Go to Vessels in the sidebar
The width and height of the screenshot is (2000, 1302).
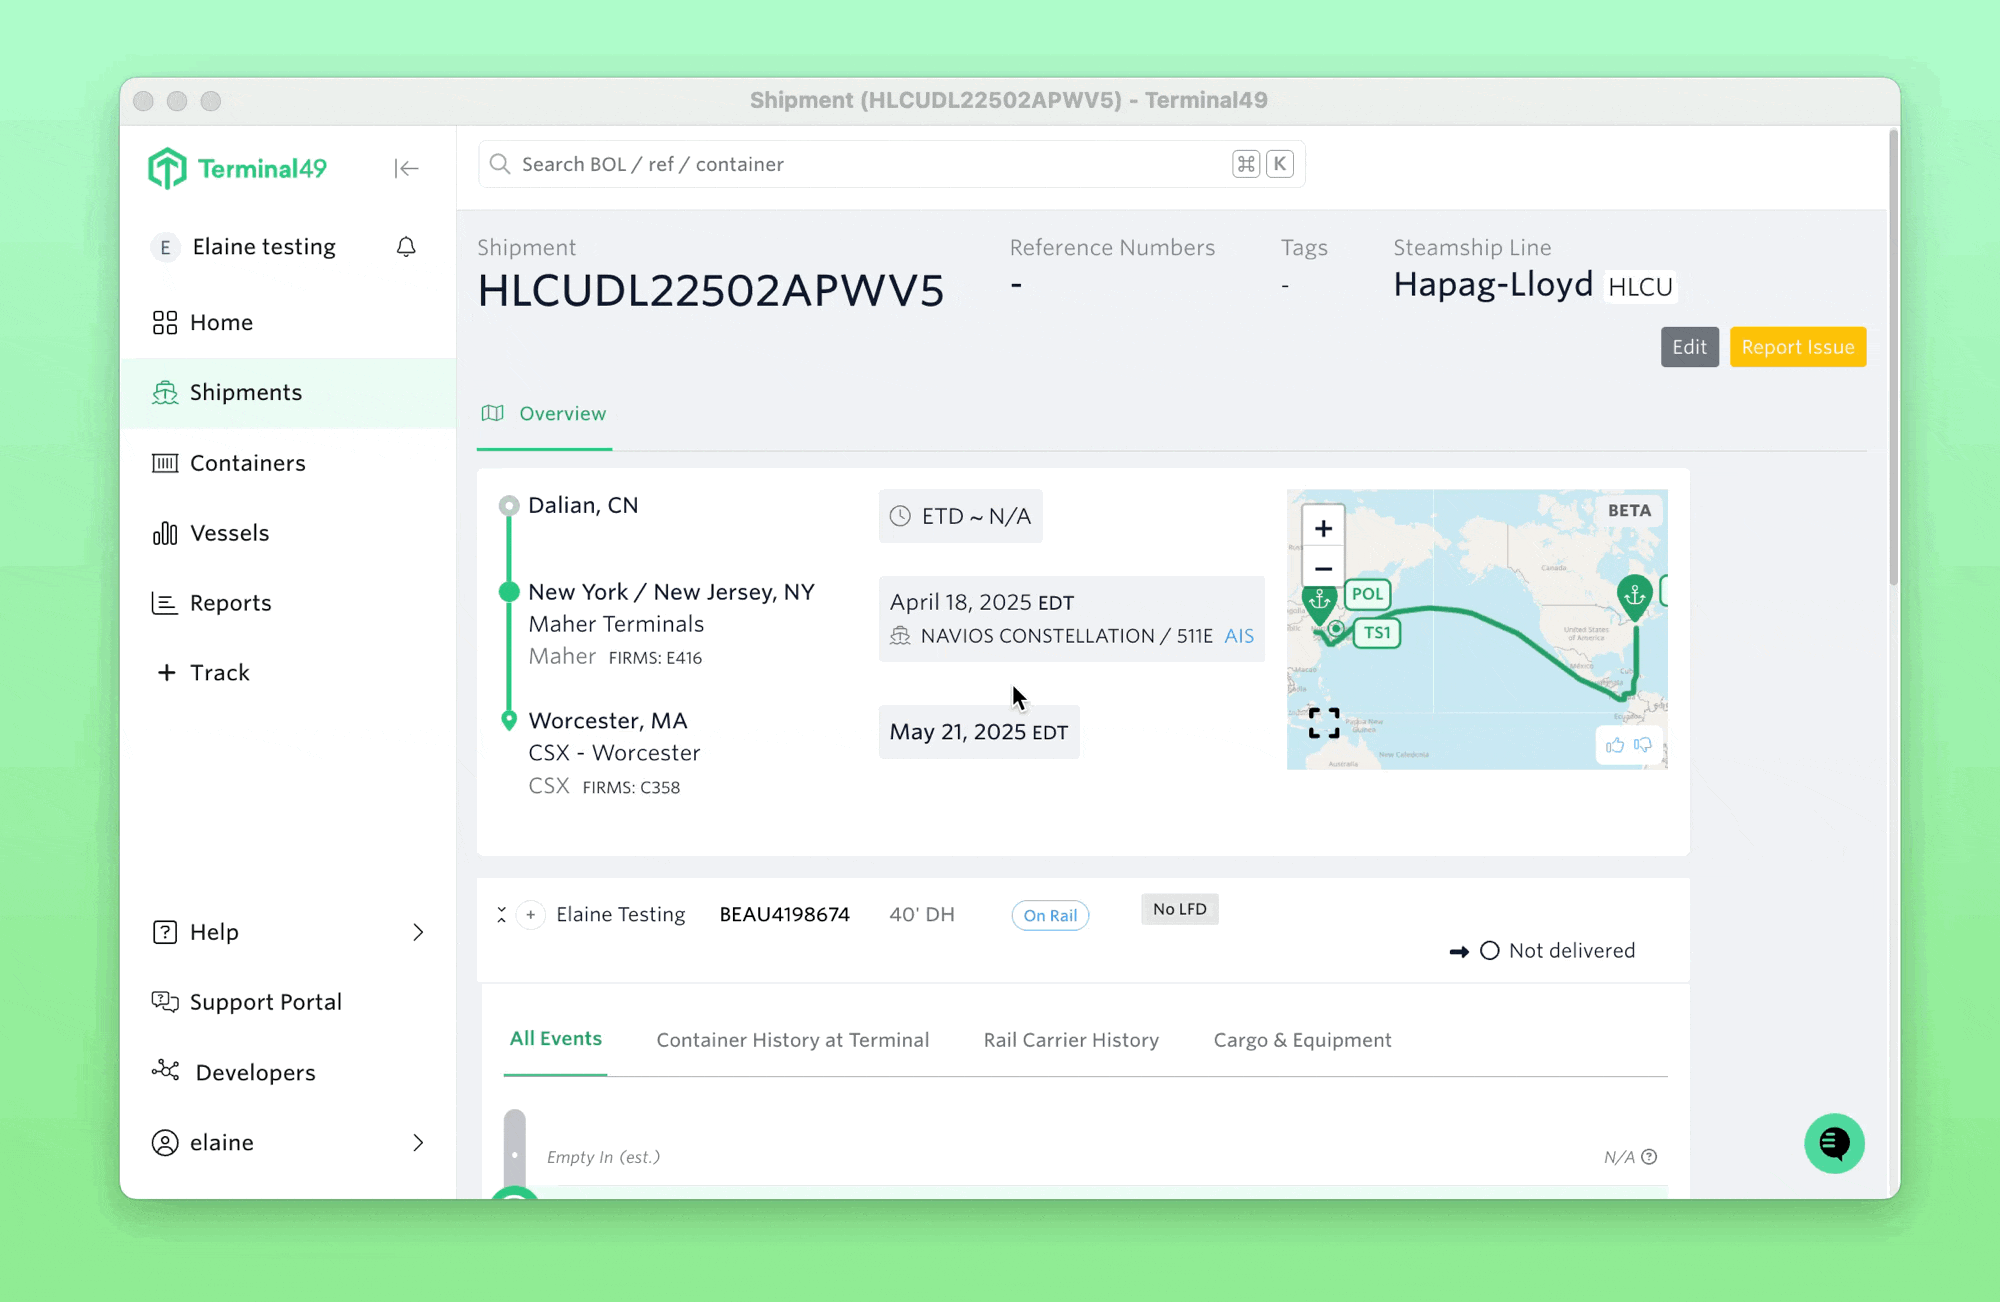[229, 533]
